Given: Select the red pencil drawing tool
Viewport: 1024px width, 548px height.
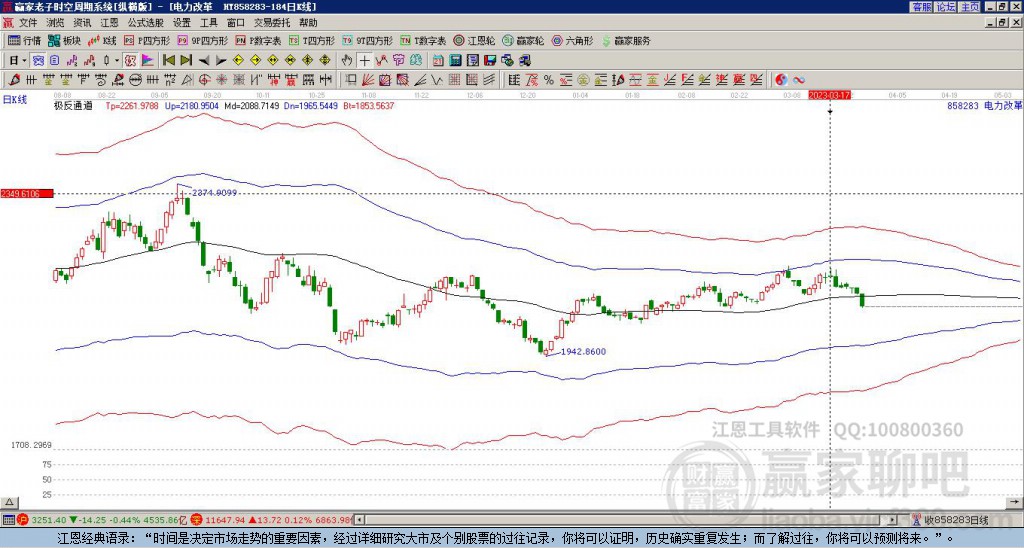Looking at the screenshot, I should click(14, 80).
